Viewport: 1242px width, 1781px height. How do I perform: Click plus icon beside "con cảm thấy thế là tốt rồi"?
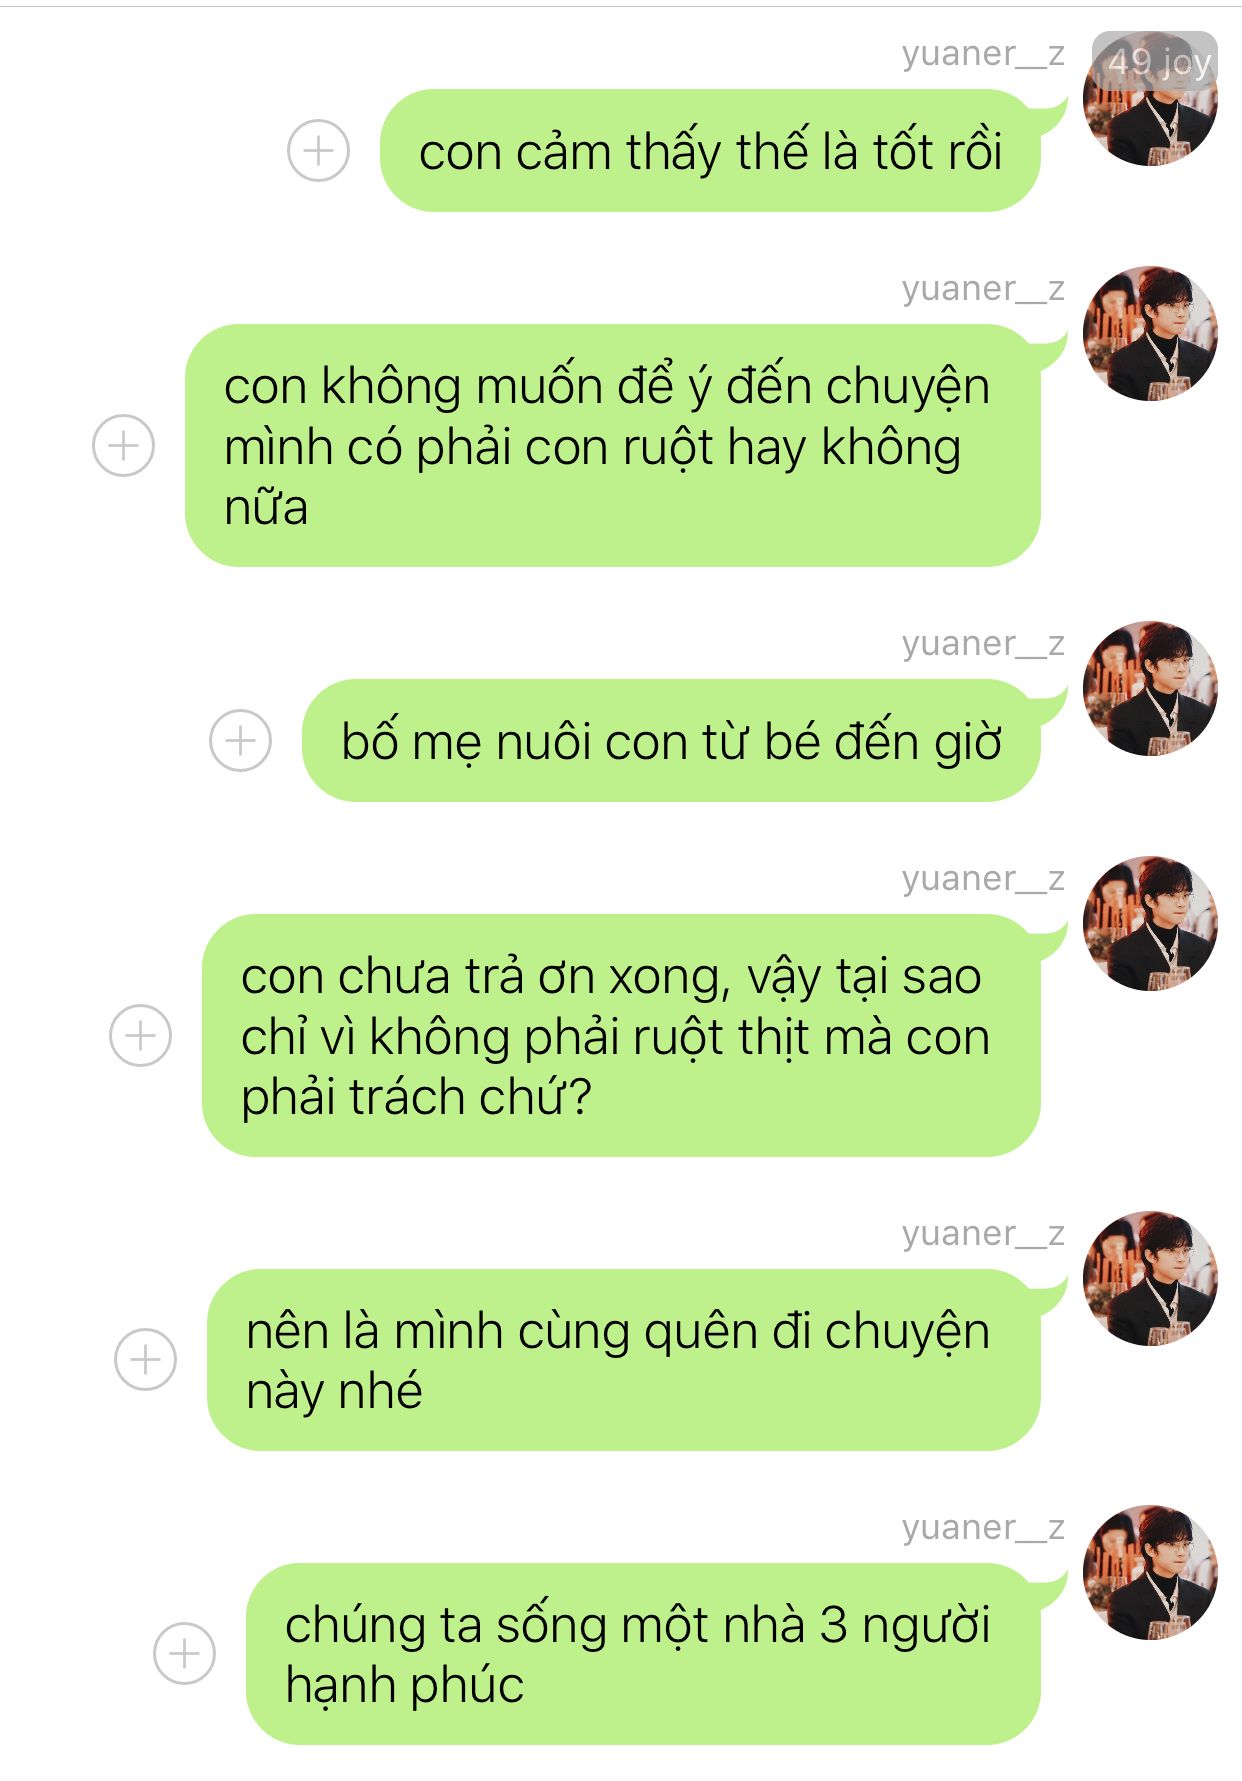coord(318,151)
